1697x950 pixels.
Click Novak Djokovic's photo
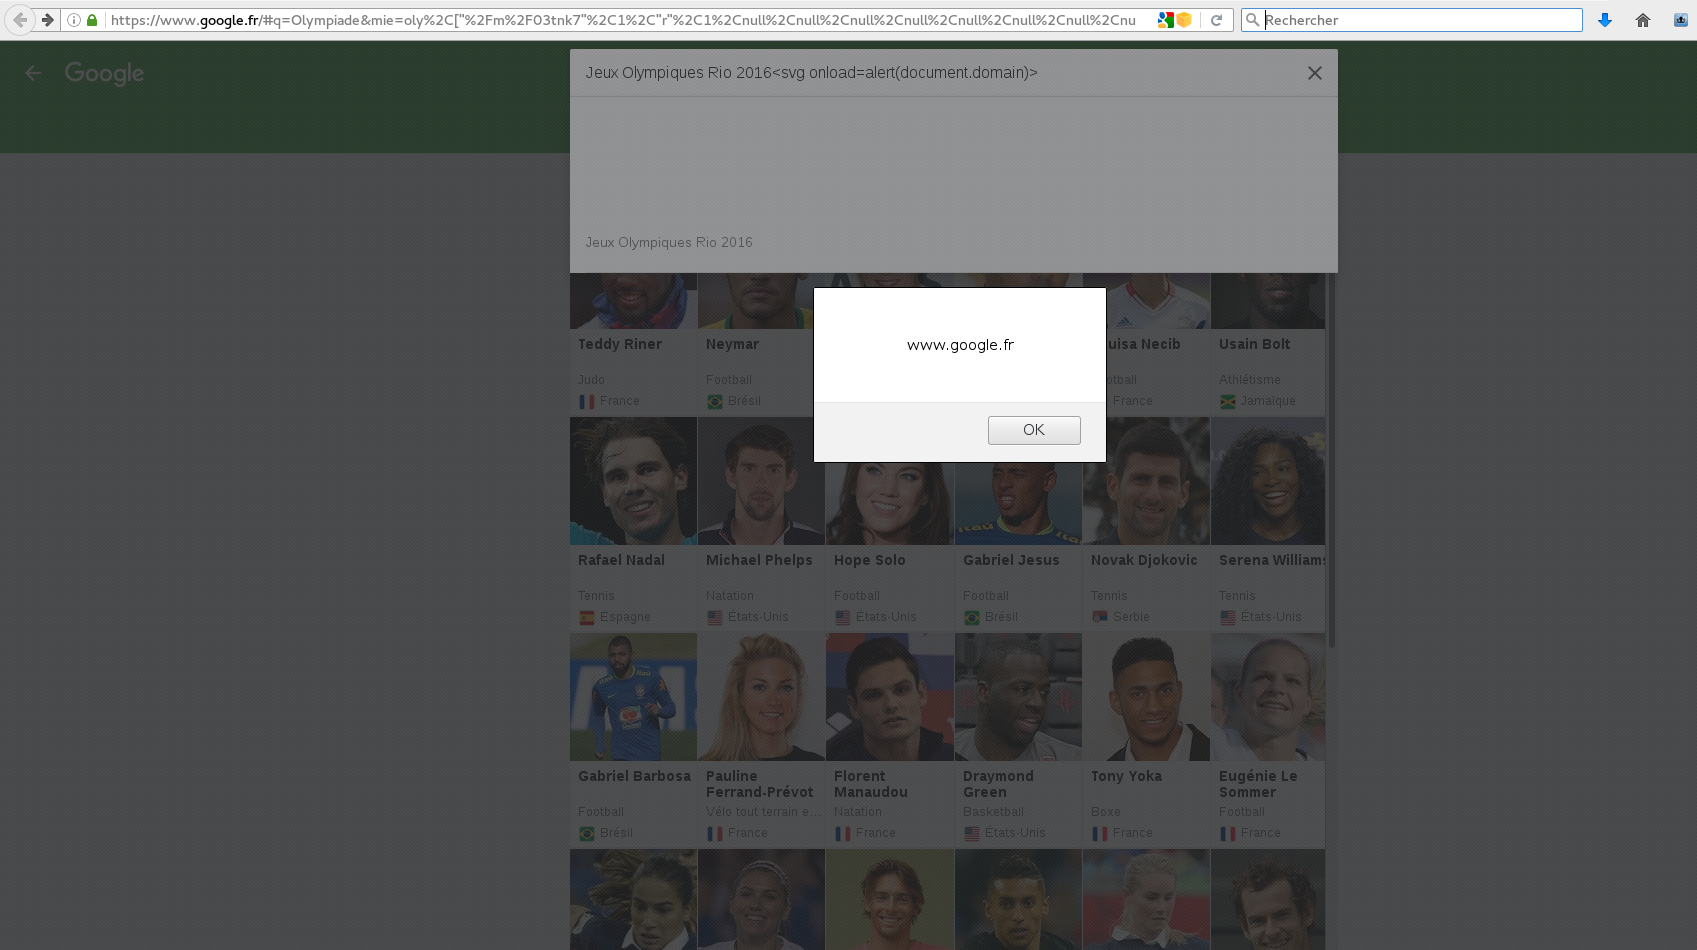pyautogui.click(x=1146, y=482)
